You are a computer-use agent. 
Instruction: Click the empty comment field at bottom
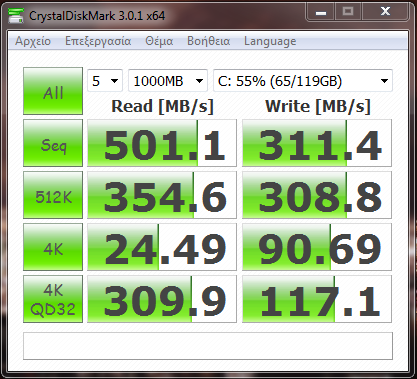pos(208,346)
